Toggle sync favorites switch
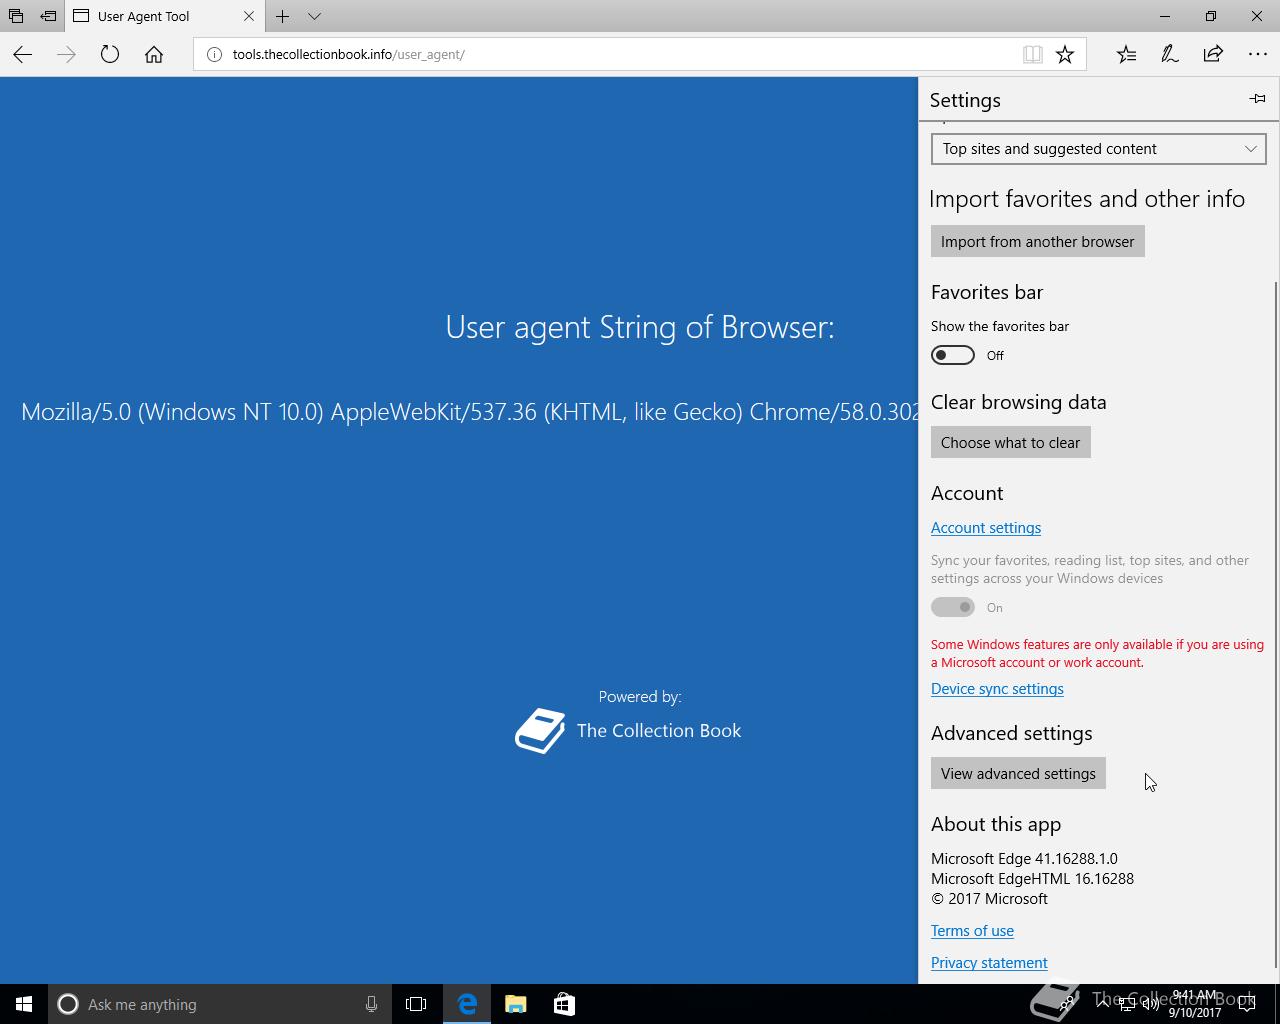1280x1024 pixels. (x=952, y=607)
